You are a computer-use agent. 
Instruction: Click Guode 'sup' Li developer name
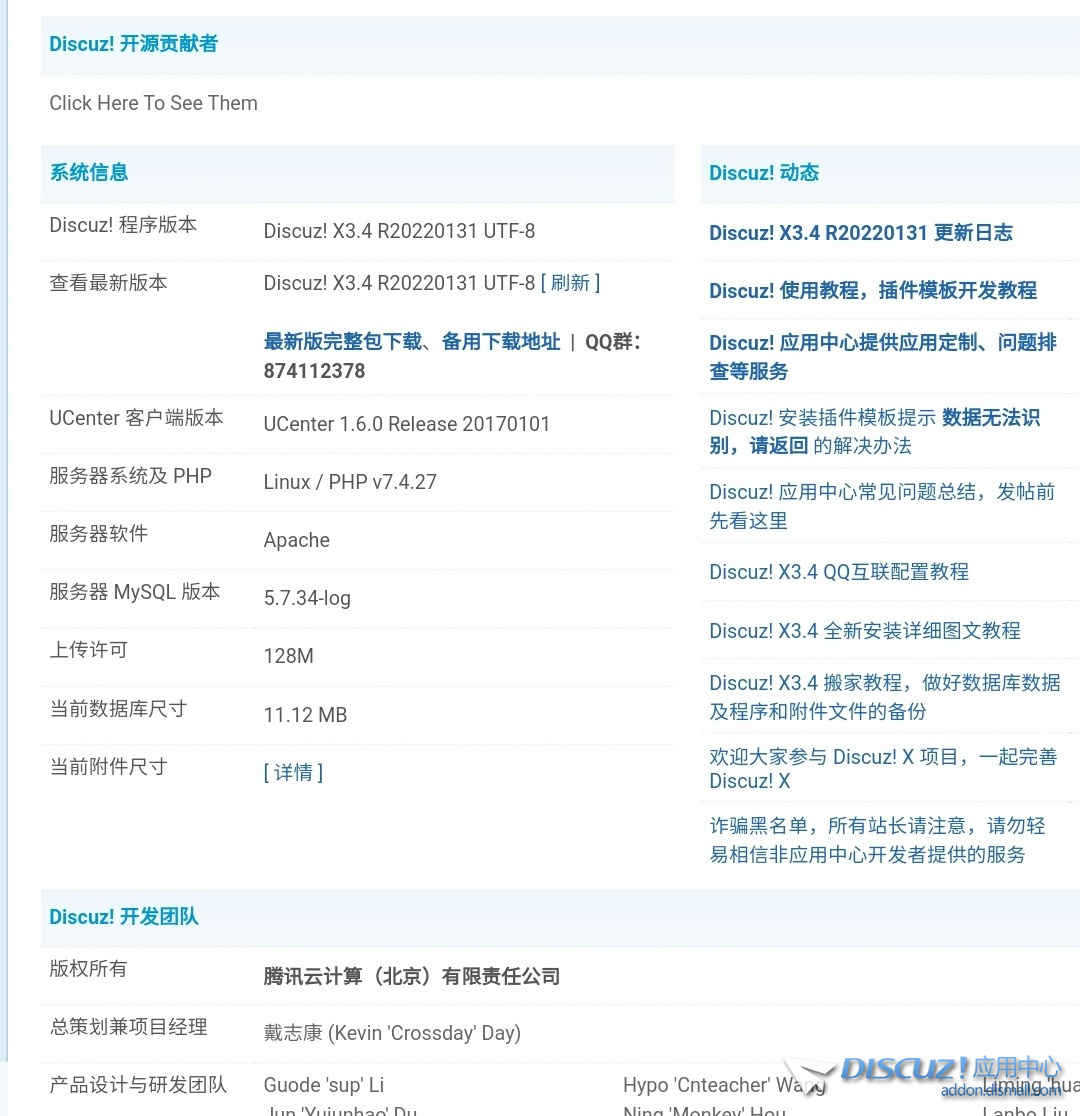pyautogui.click(x=324, y=1085)
